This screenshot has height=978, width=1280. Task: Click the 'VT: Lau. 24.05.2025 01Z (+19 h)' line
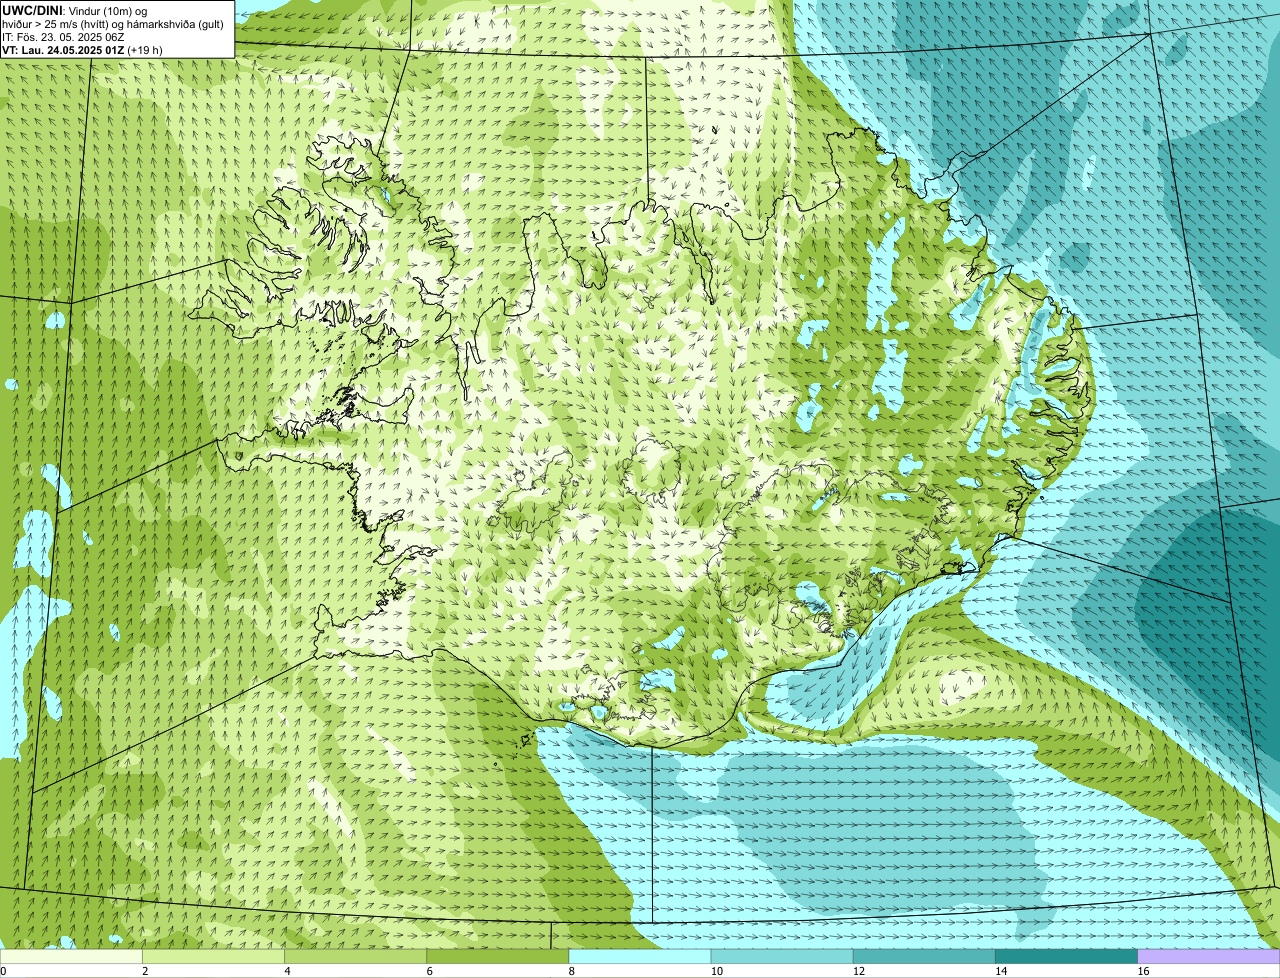[82, 50]
